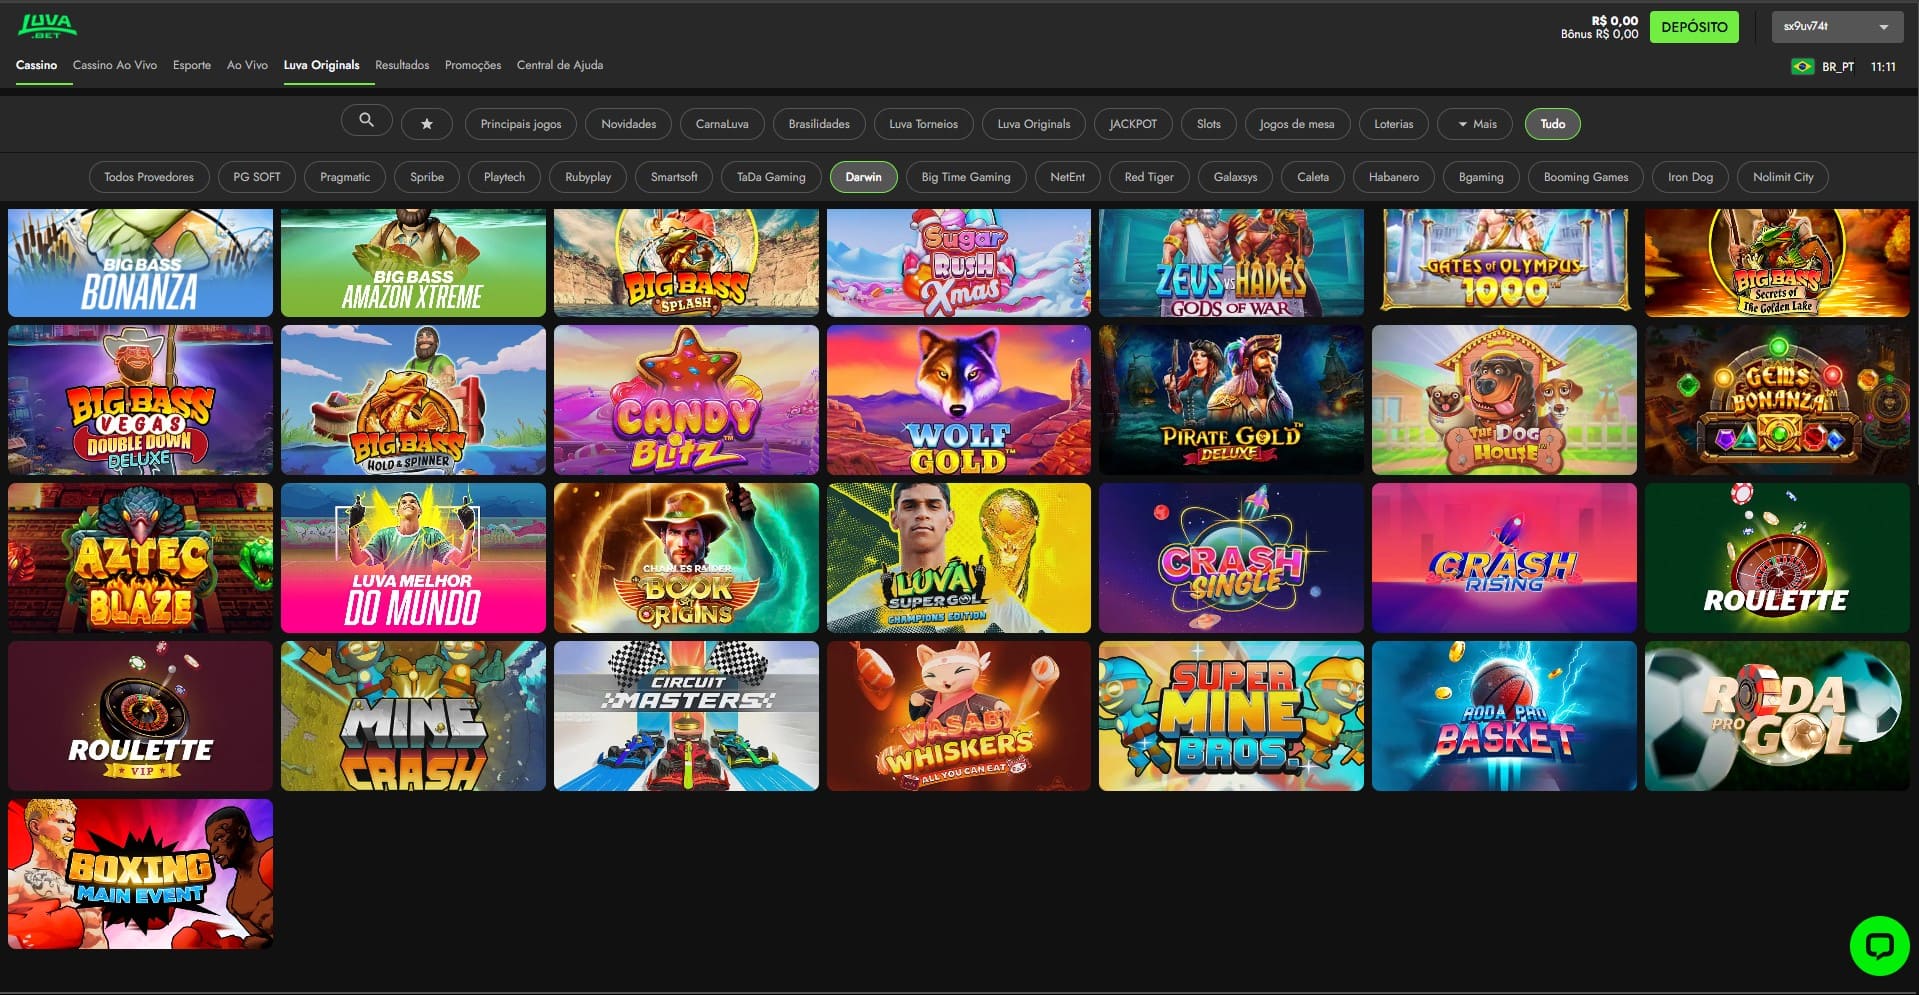
Task: Open the account dropdown sx9uv74t
Action: pos(1837,27)
